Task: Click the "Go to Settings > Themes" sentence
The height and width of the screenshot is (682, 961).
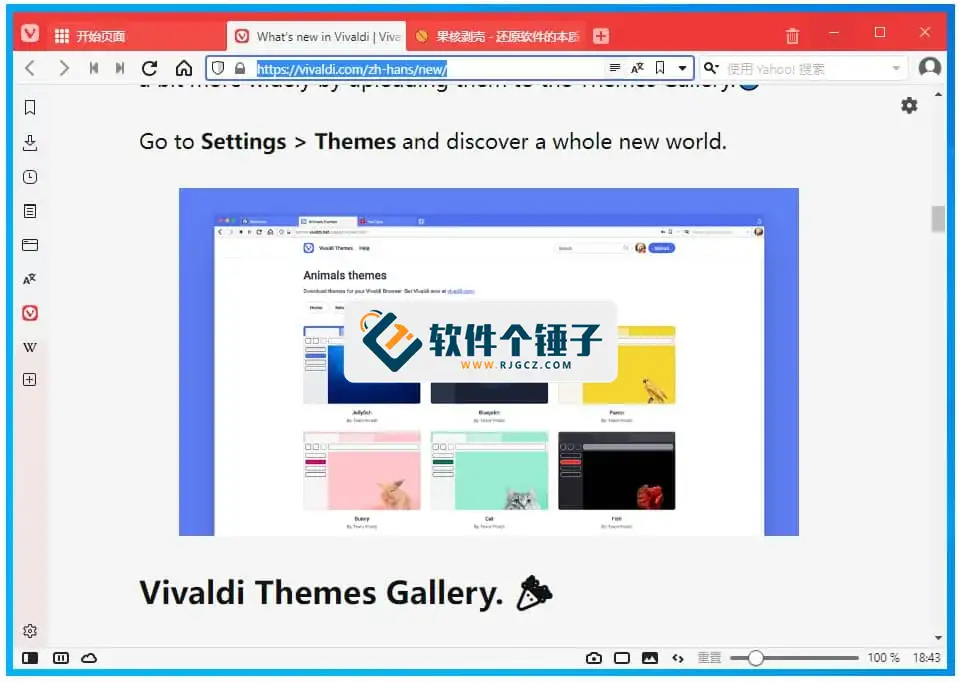Action: [x=433, y=142]
